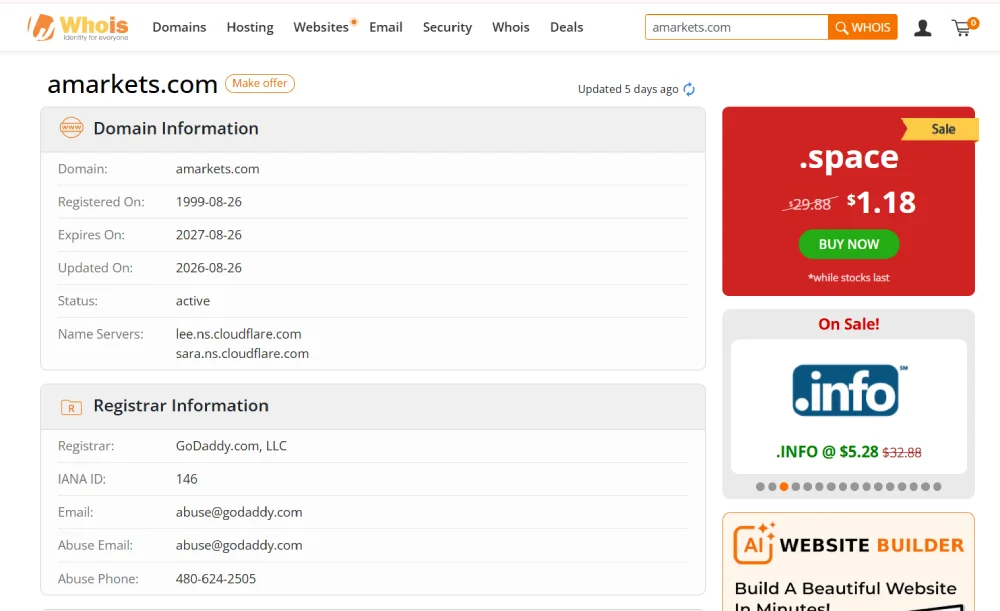The image size is (1000, 611).
Task: Select the first carousel dot under .INFO offer
Action: point(760,487)
